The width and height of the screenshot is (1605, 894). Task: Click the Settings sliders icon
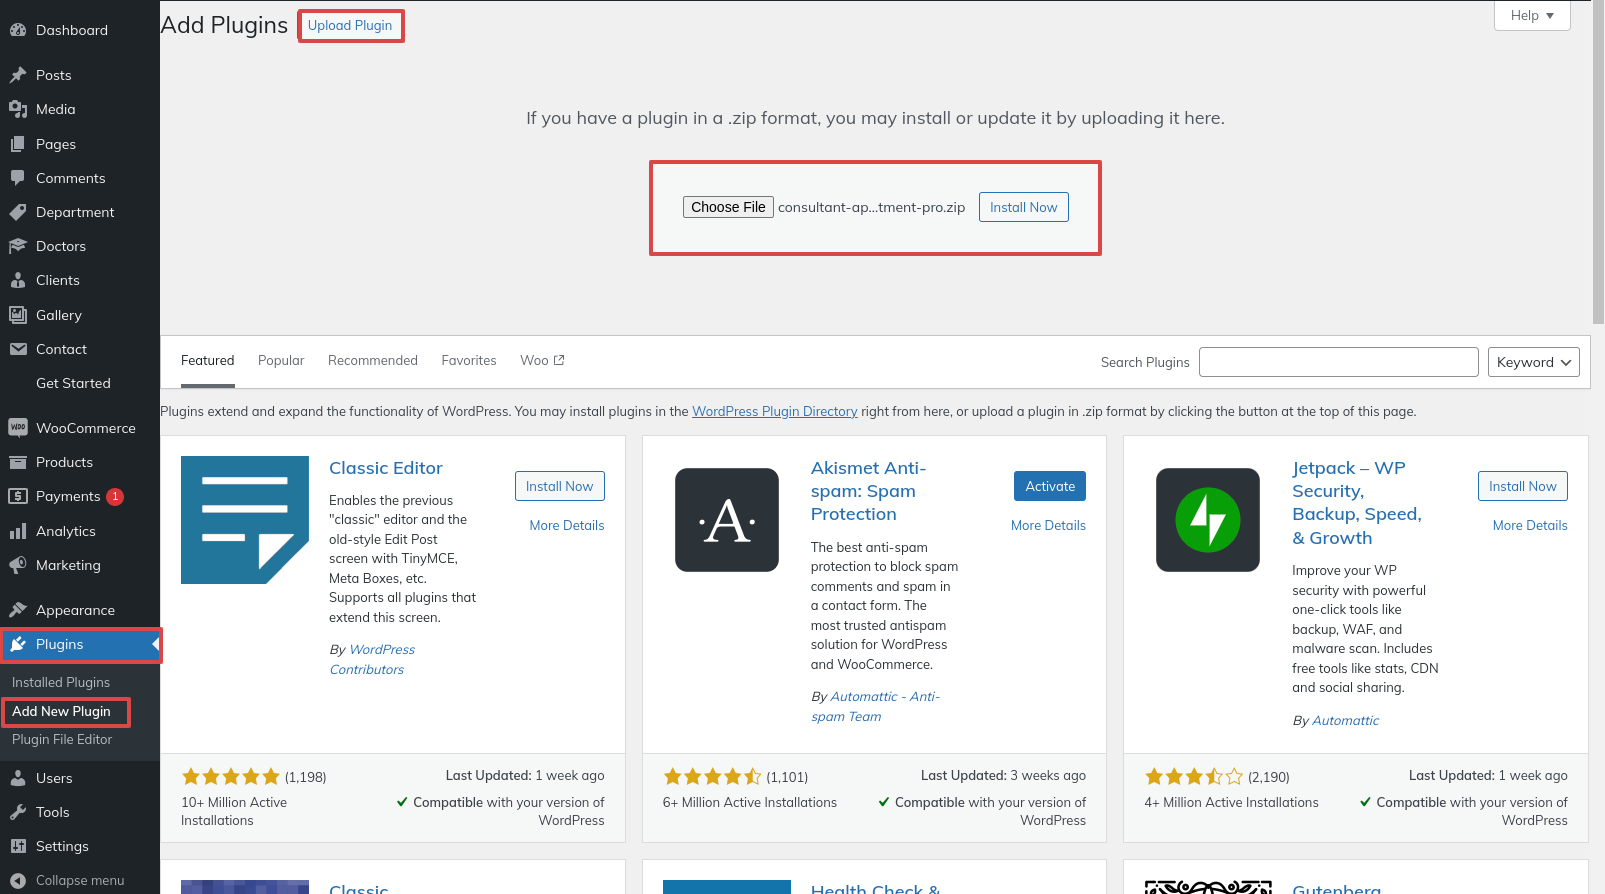tap(18, 846)
